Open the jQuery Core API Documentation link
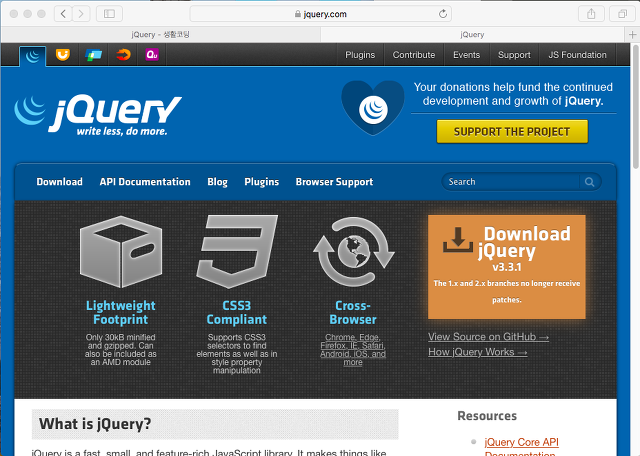 [x=521, y=448]
